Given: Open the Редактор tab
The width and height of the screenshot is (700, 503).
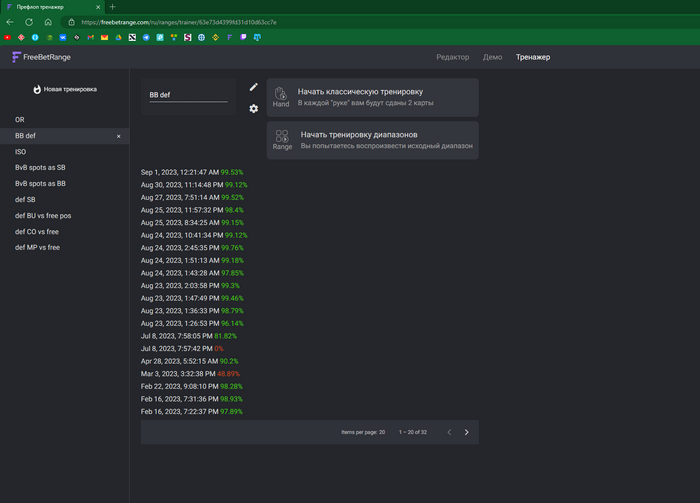Looking at the screenshot, I should [x=453, y=57].
